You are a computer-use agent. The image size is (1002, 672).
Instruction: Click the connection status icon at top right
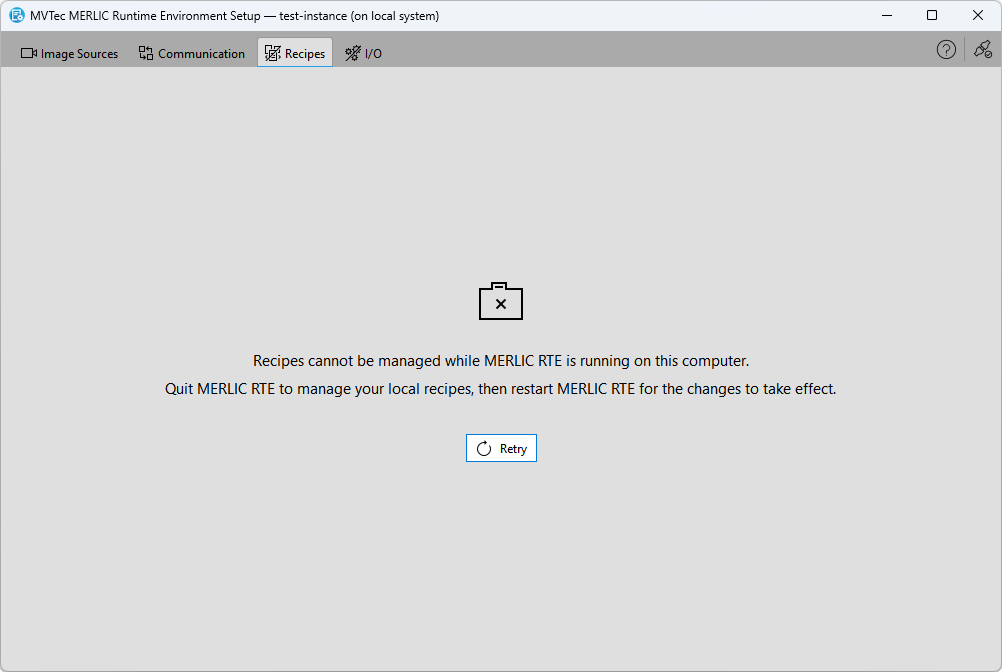click(x=983, y=50)
